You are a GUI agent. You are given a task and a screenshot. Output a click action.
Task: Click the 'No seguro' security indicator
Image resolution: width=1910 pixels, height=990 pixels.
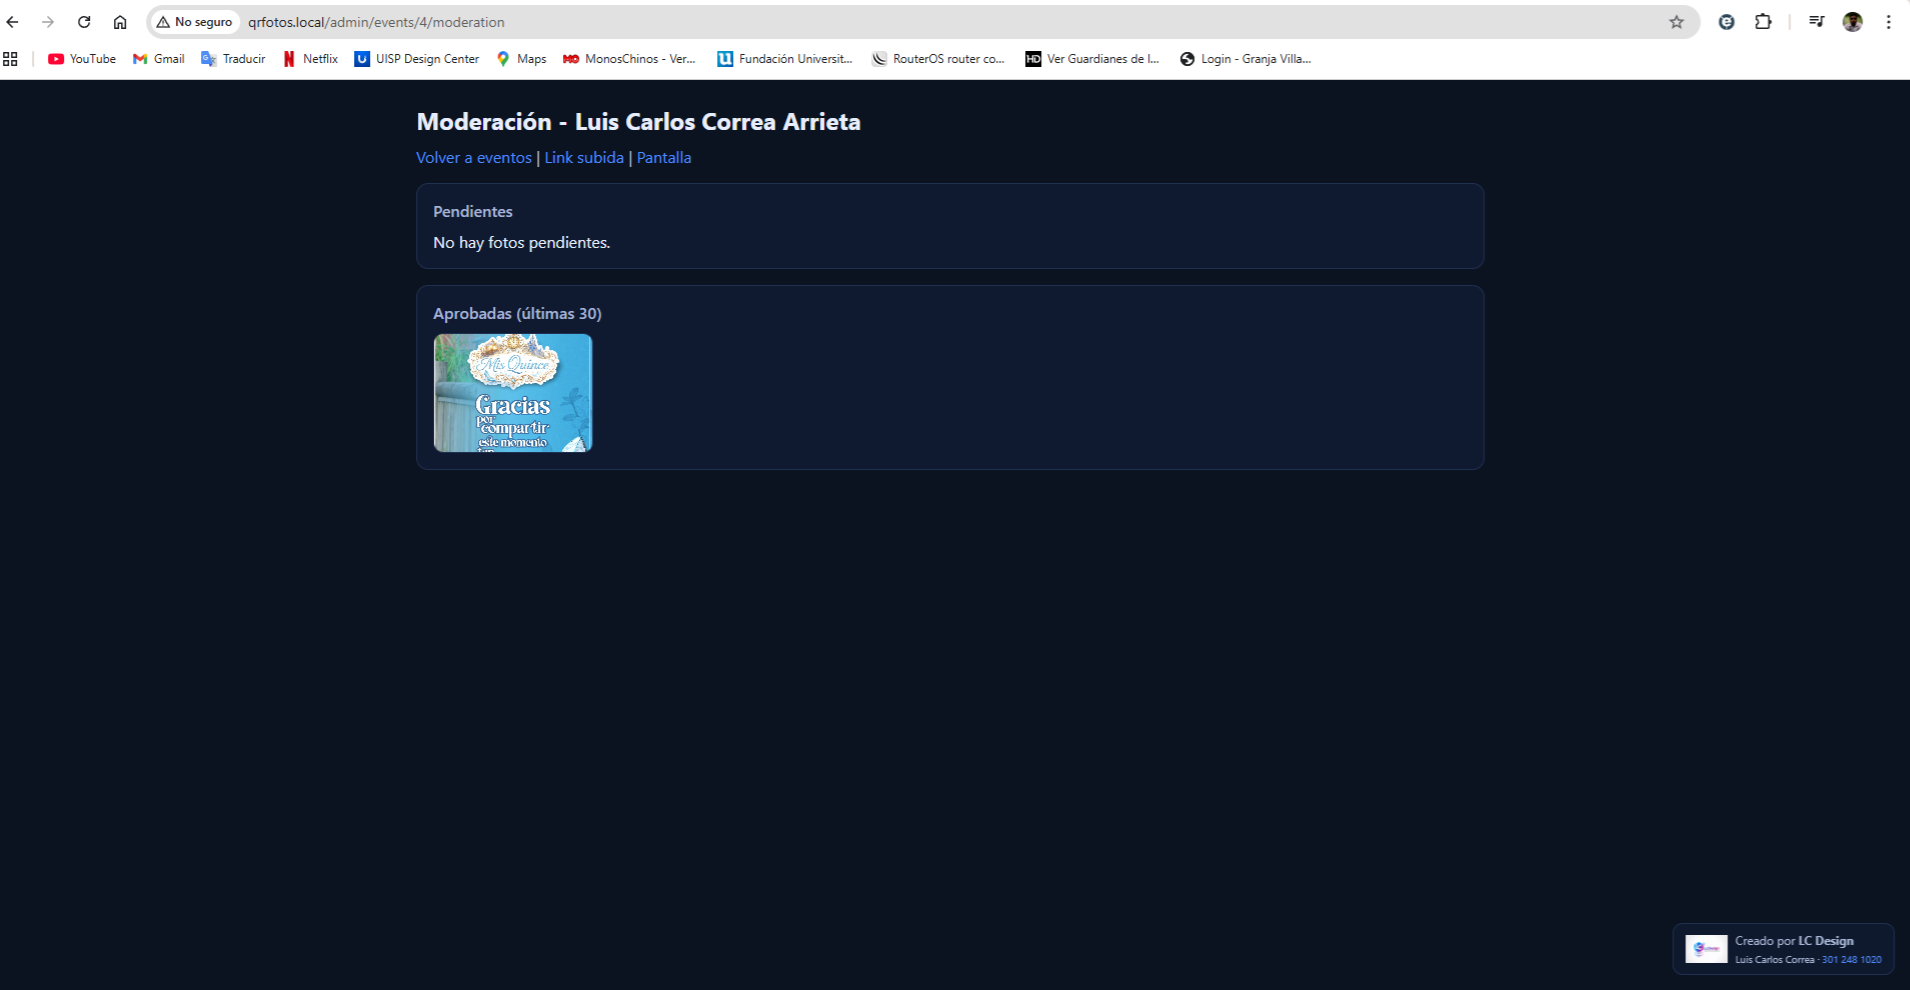(x=195, y=21)
